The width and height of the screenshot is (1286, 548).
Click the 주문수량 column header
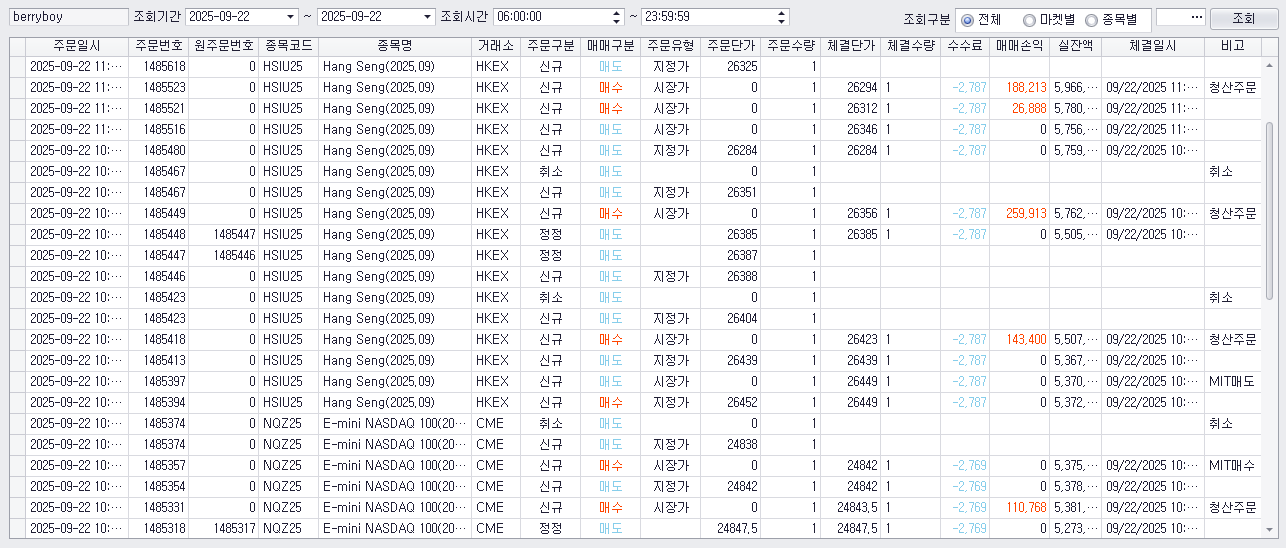click(x=791, y=46)
